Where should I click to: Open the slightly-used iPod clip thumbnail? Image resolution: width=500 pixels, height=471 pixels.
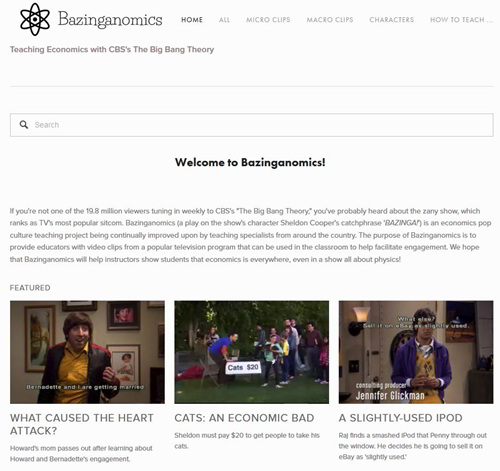[416, 352]
